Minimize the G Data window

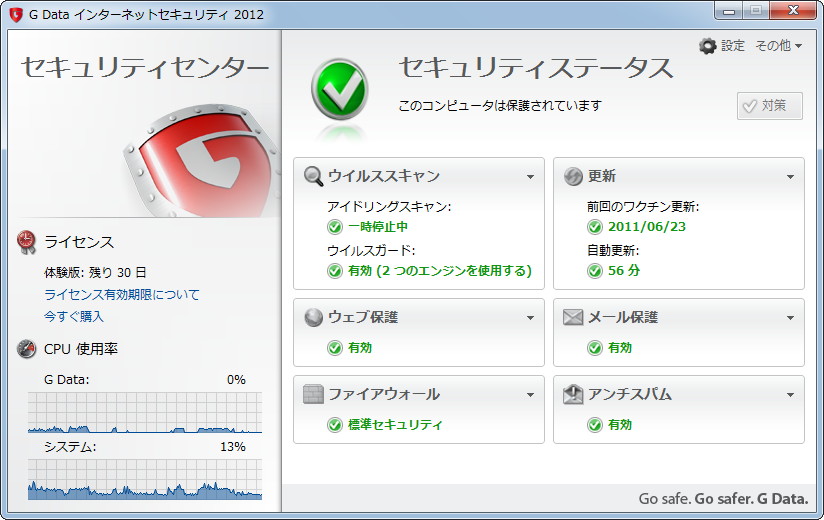(729, 11)
